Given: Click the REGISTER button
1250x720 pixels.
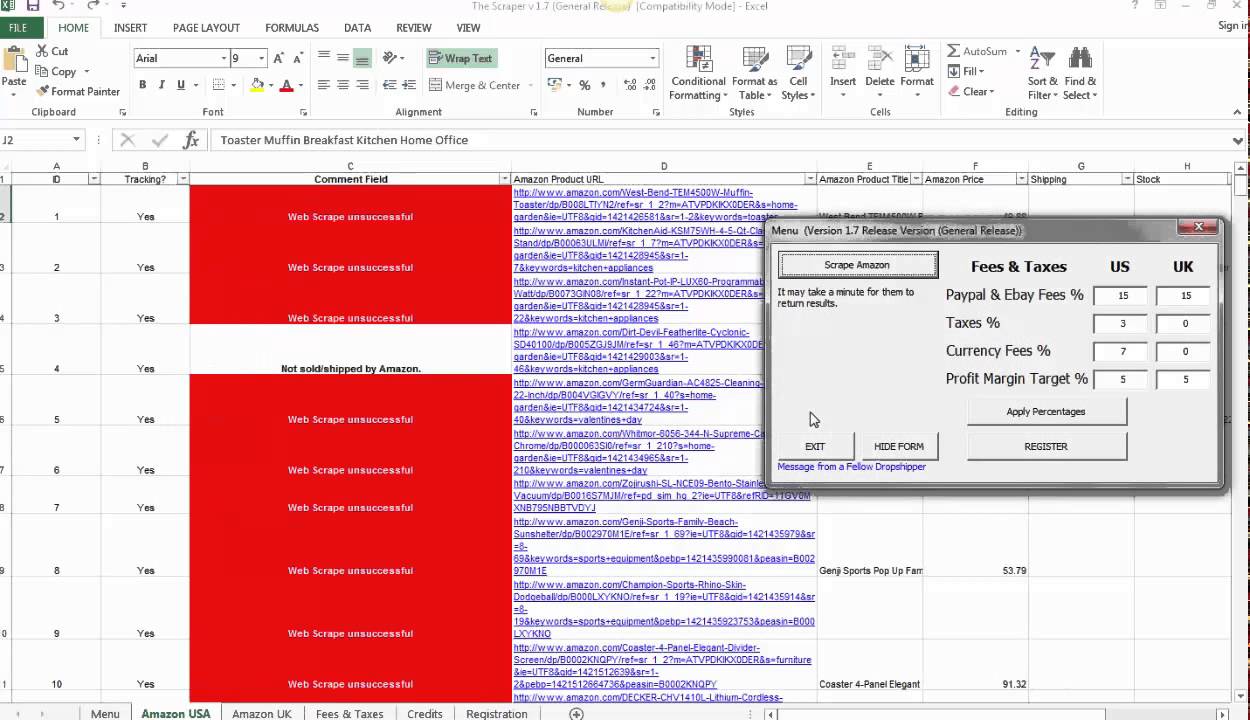Looking at the screenshot, I should (x=1046, y=446).
